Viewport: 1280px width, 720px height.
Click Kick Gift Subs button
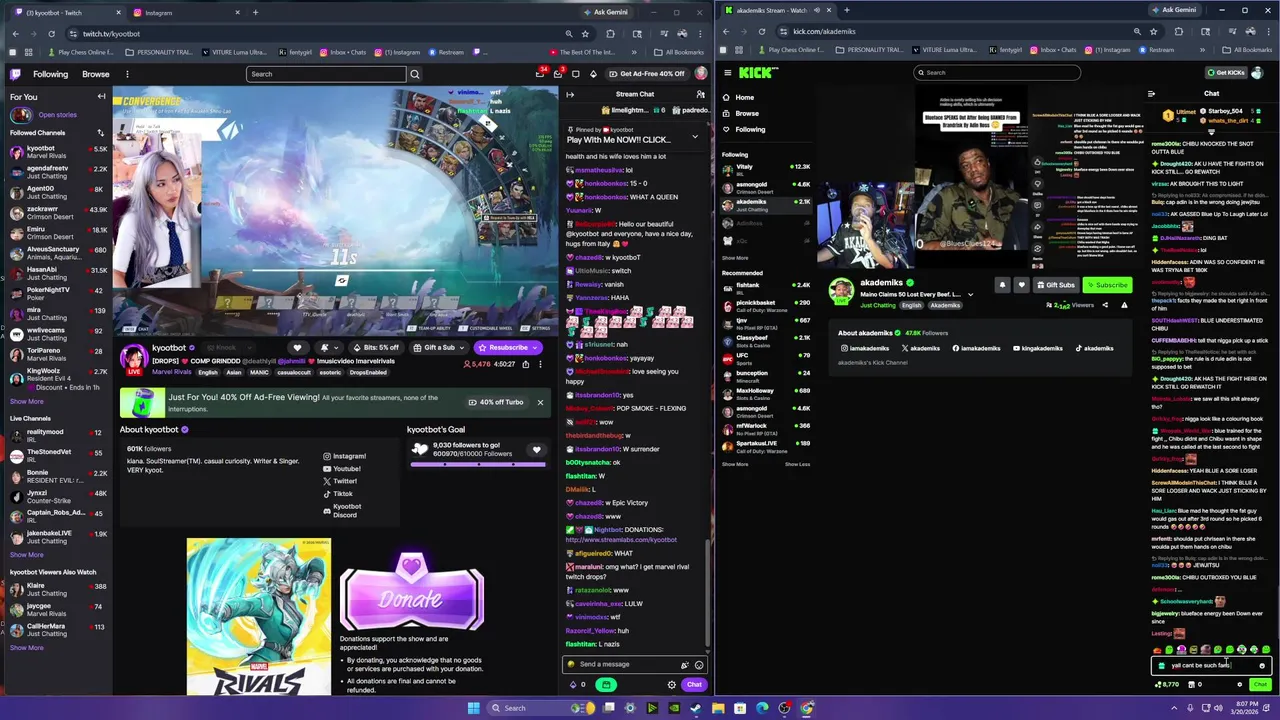coord(1056,285)
